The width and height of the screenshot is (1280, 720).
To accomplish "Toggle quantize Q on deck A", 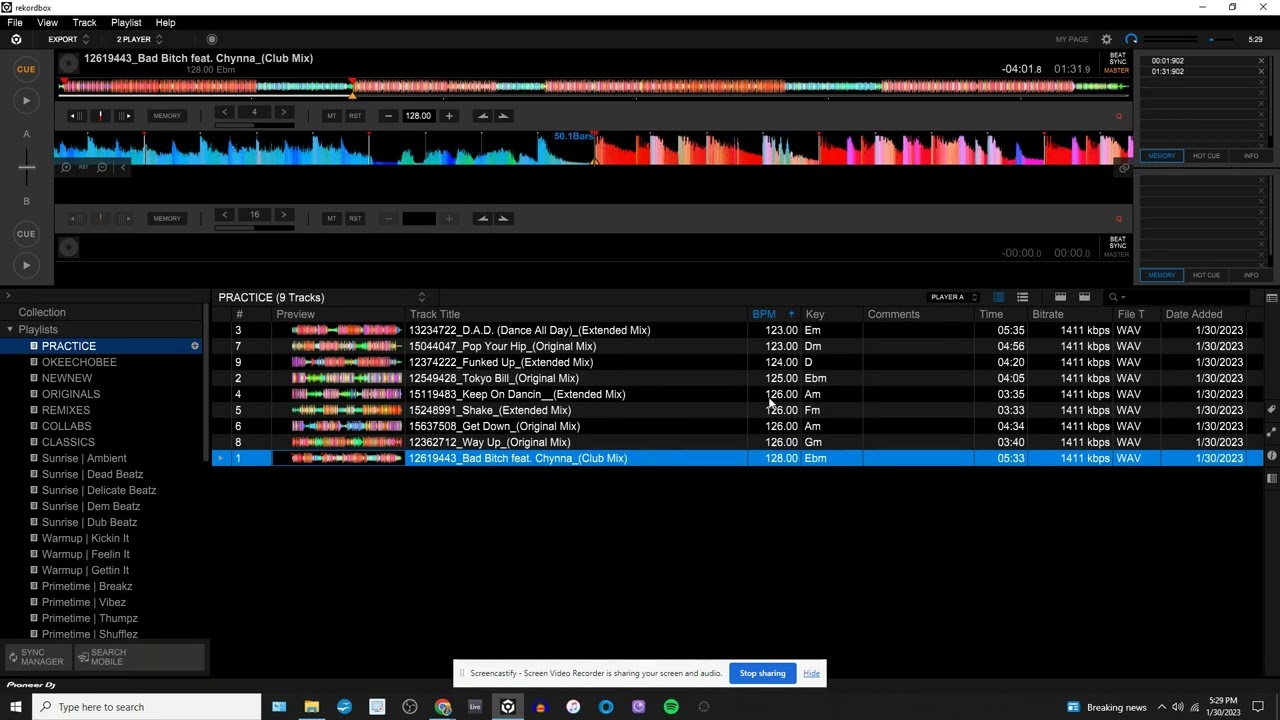I will 1119,116.
